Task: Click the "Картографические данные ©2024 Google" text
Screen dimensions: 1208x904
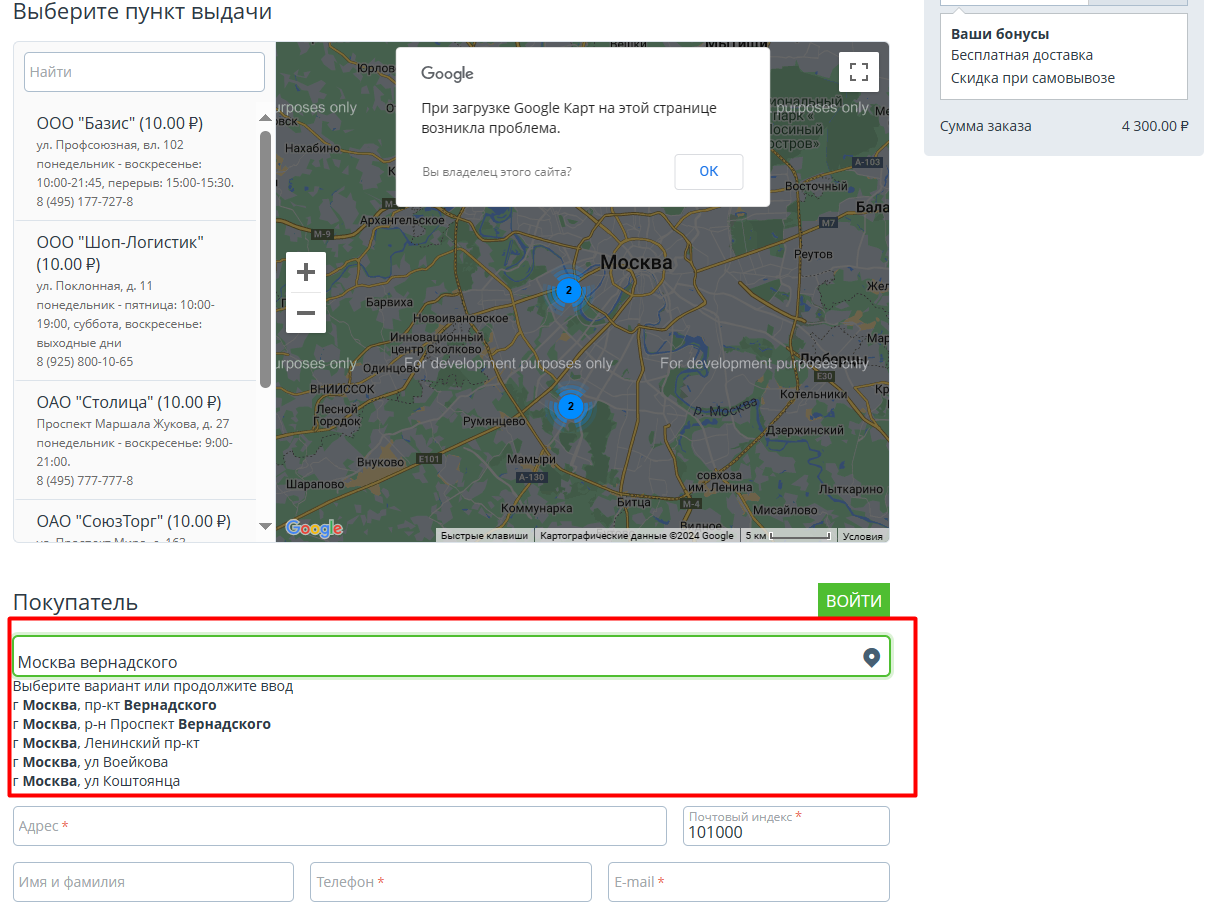Action: [637, 536]
